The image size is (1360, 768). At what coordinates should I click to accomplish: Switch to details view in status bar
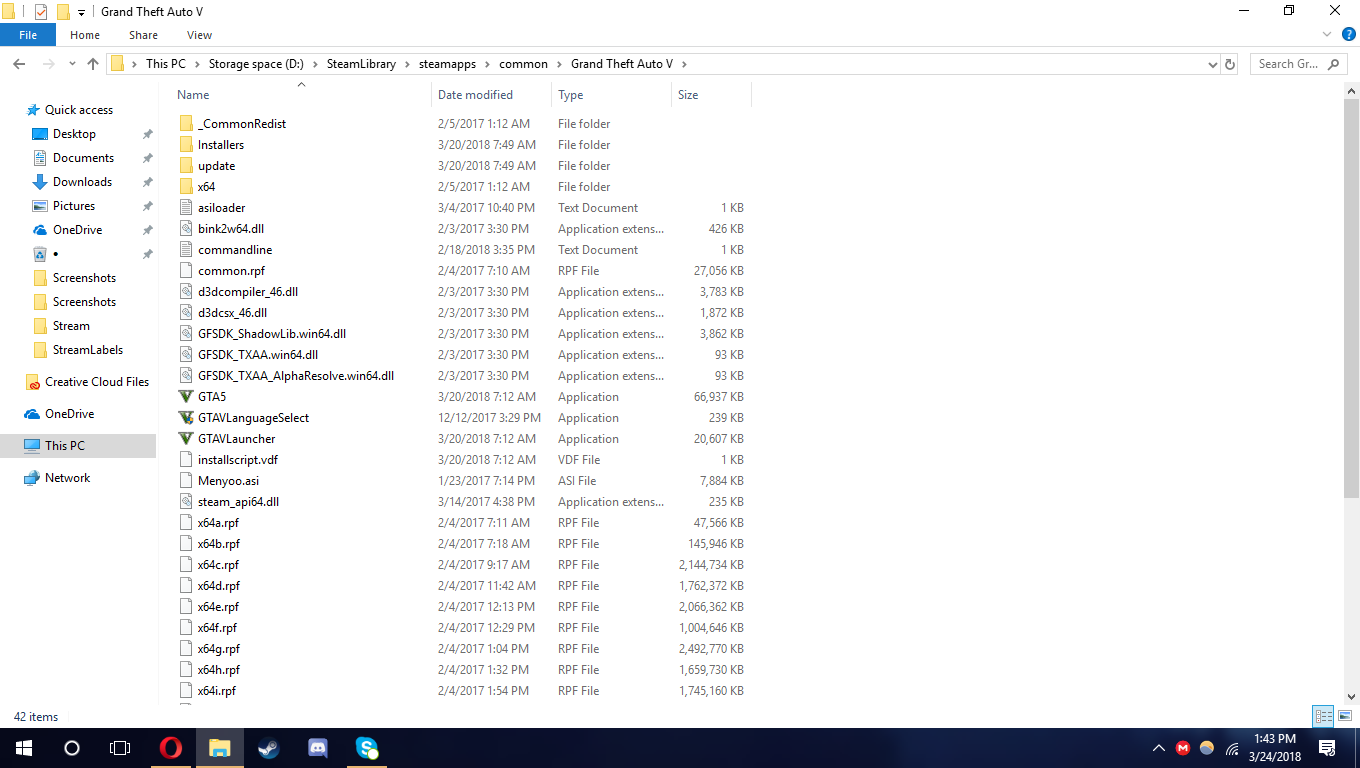click(x=1324, y=716)
